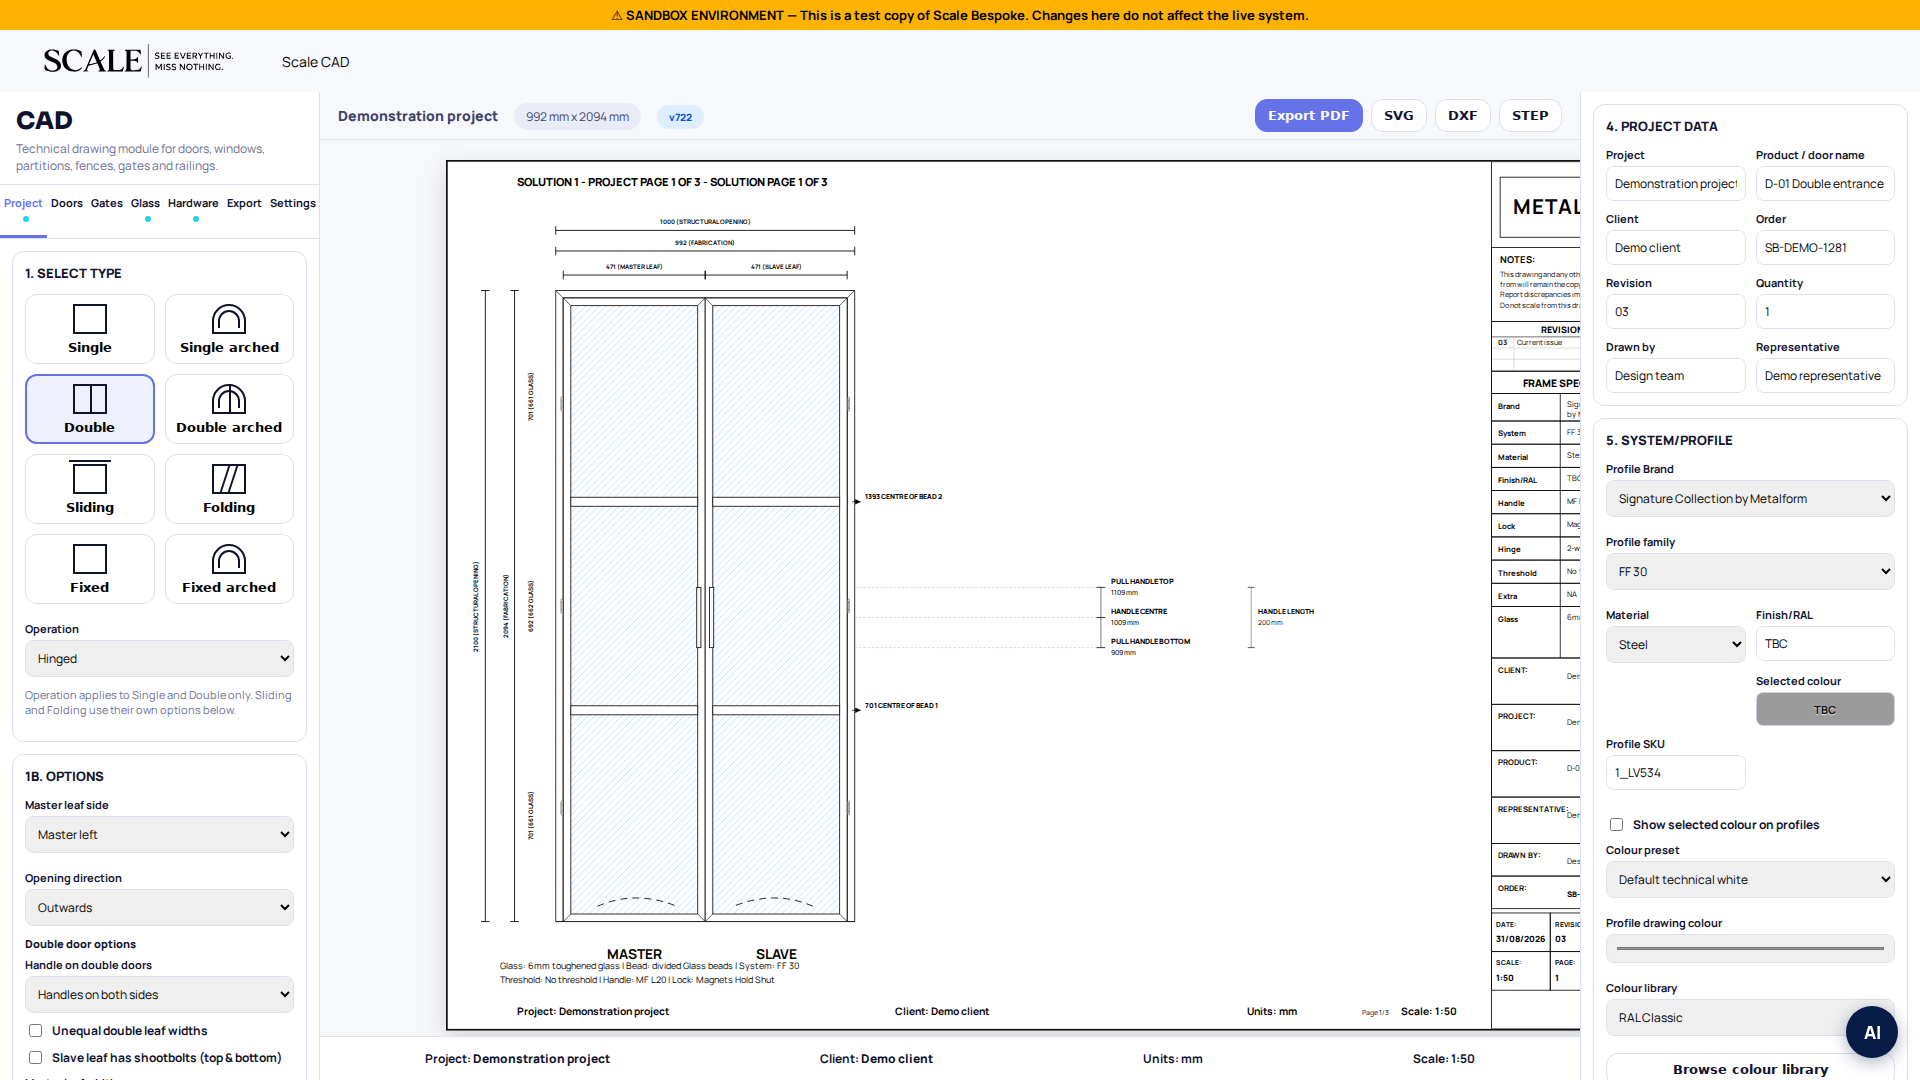This screenshot has width=1920, height=1080.
Task: Click the Order input field
Action: pyautogui.click(x=1825, y=248)
